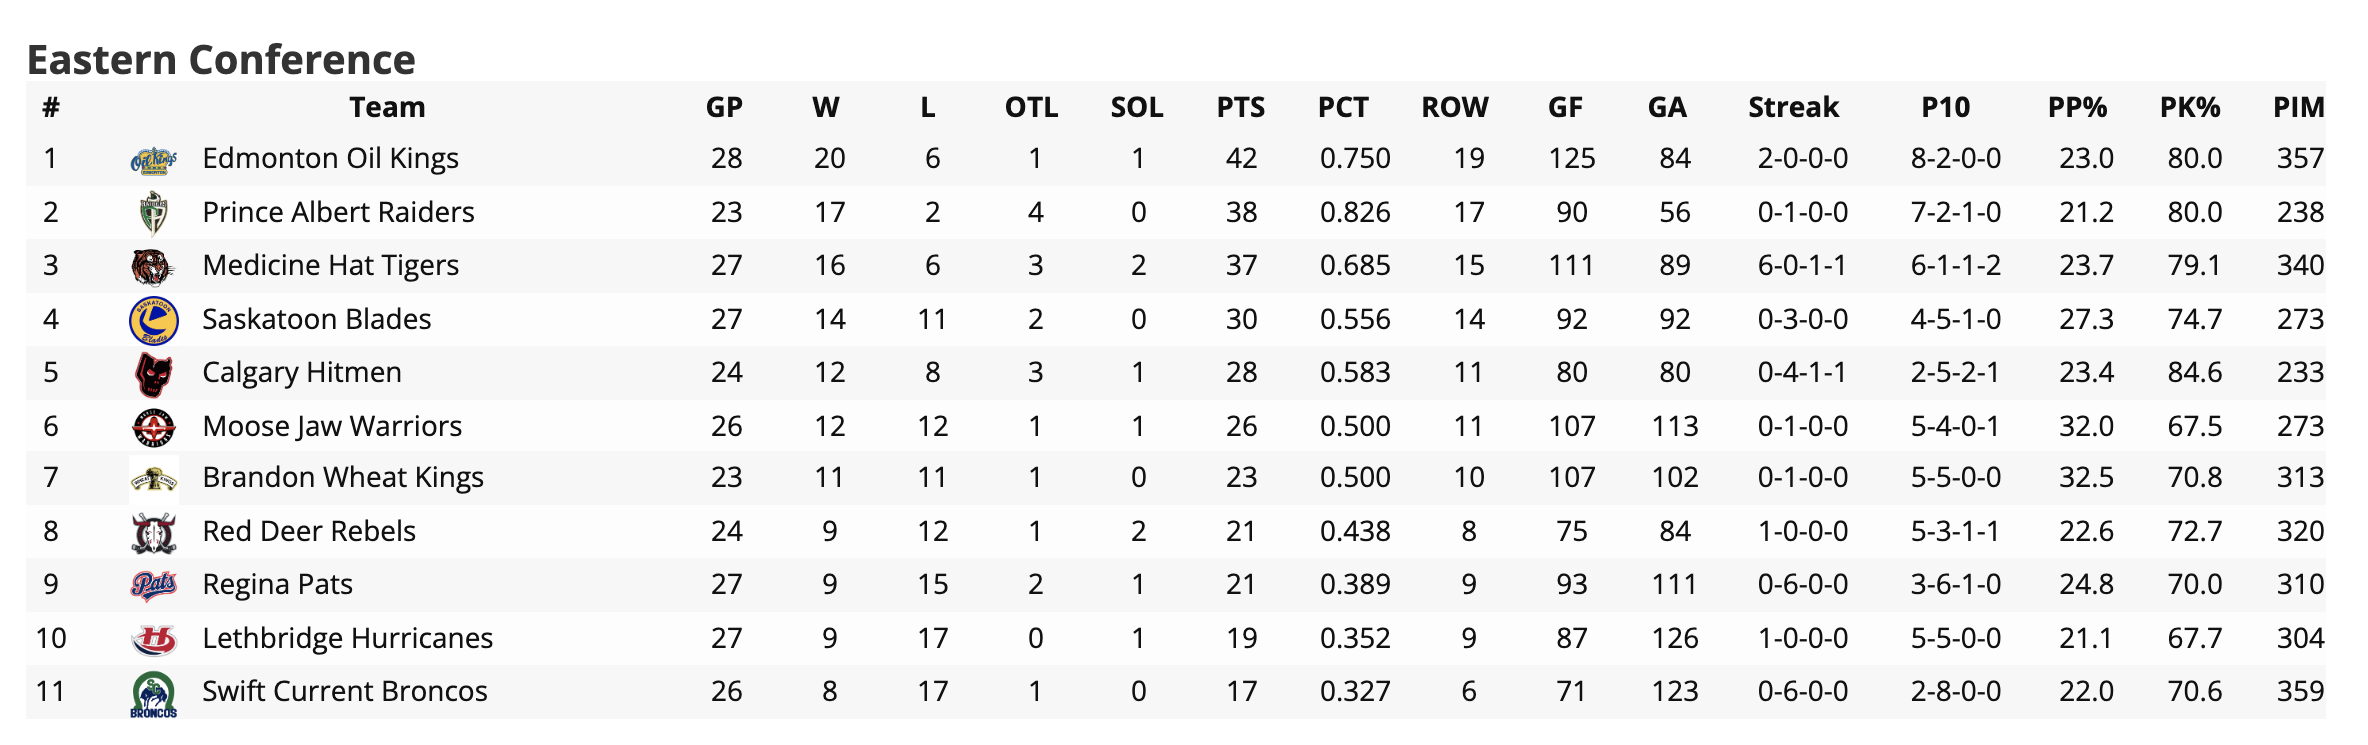The height and width of the screenshot is (745, 2368).
Task: Click the Brandon Wheat Kings logo
Action: [x=154, y=479]
